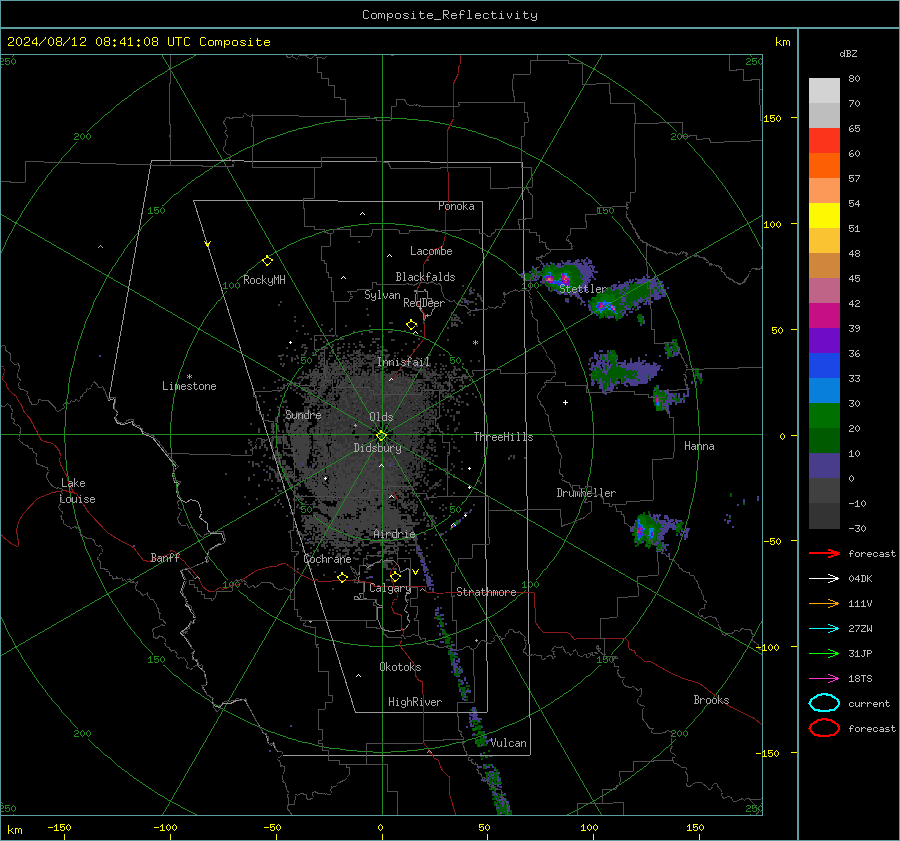Click the Calgary city label
900x841 pixels.
click(390, 588)
